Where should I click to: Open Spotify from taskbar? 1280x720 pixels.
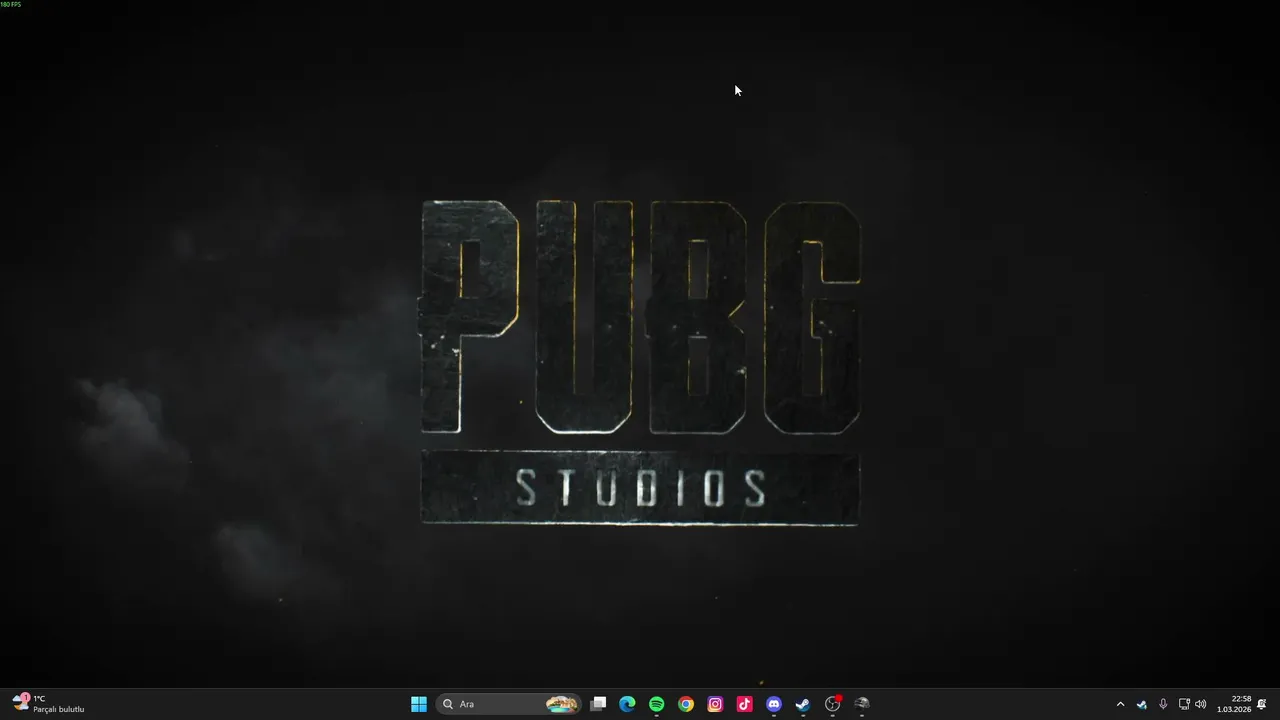point(657,704)
